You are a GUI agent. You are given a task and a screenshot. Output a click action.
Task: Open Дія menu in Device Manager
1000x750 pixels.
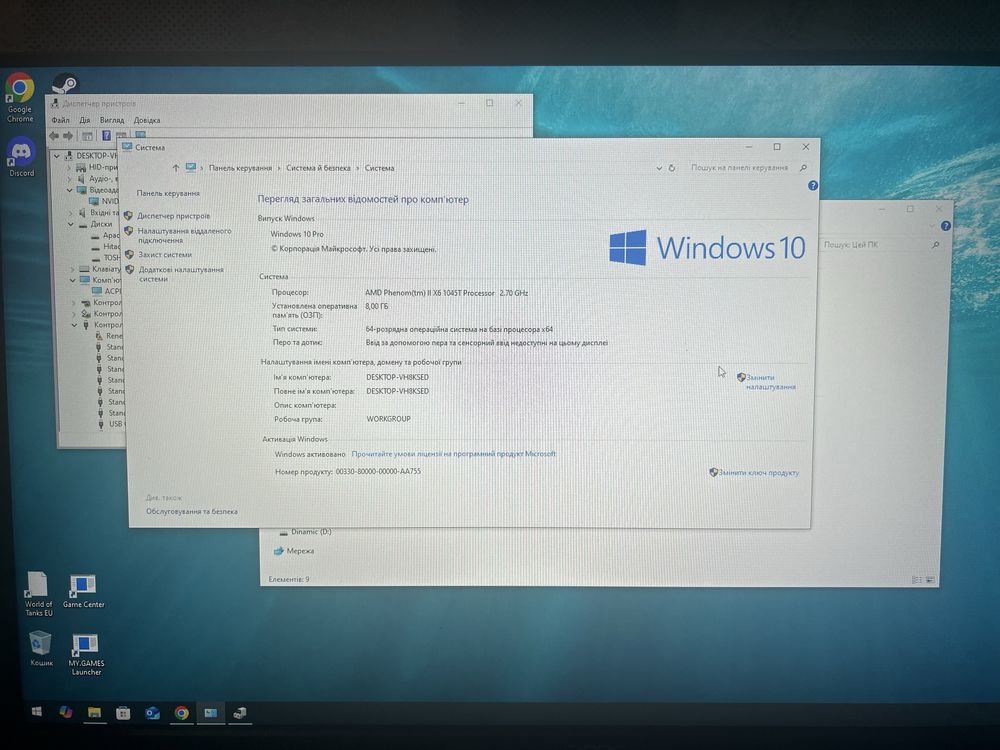click(85, 120)
